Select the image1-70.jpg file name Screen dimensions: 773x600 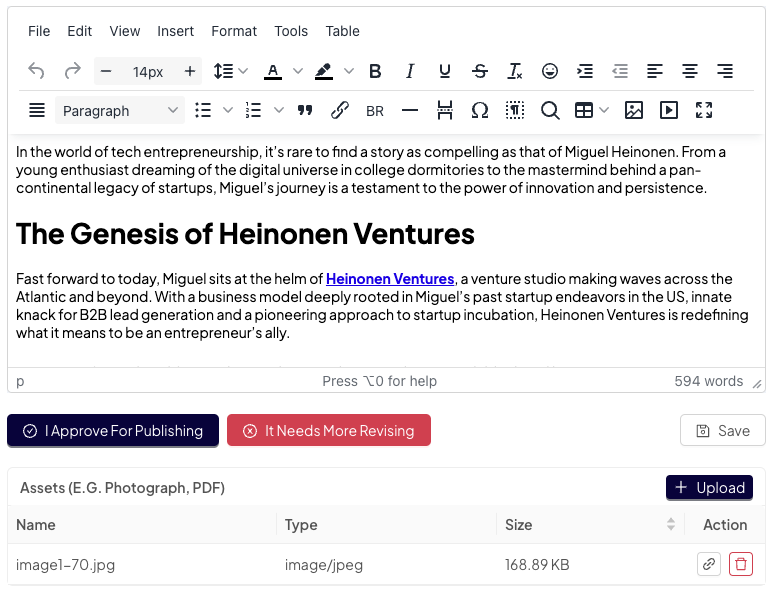click(65, 565)
